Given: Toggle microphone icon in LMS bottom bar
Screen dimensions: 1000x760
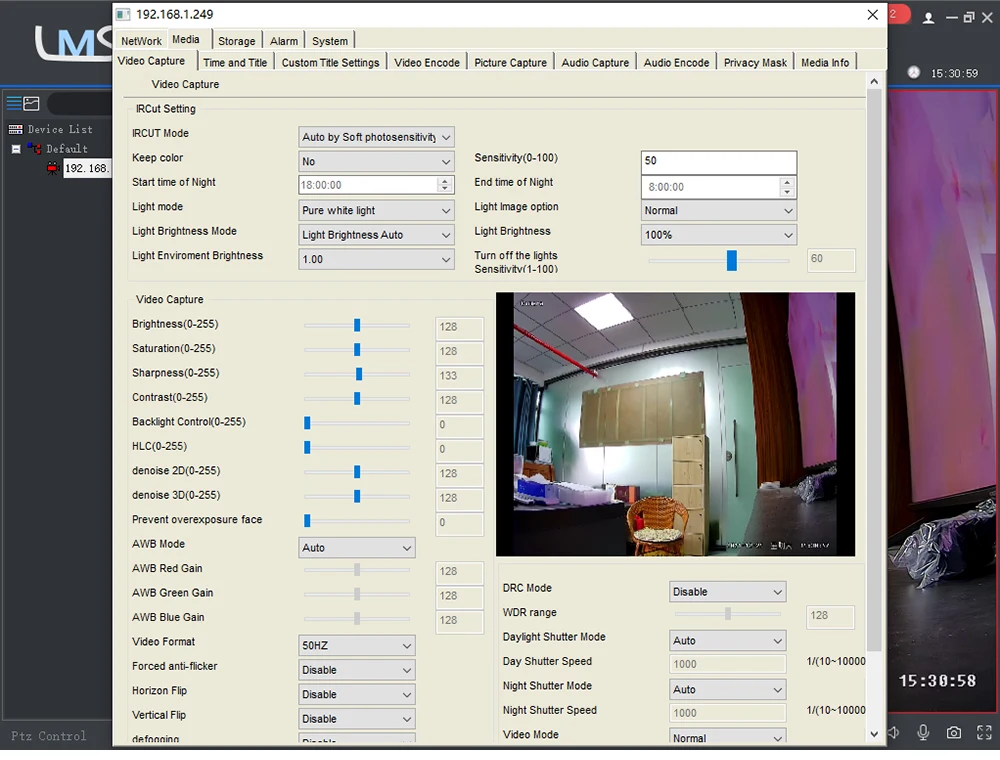Looking at the screenshot, I should [923, 733].
